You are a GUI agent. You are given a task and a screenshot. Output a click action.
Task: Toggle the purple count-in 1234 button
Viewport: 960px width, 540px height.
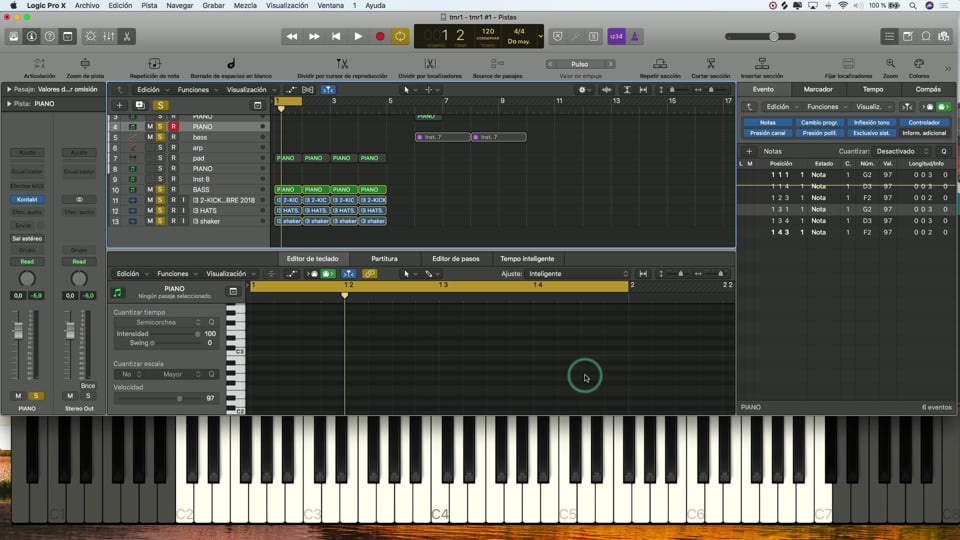(x=616, y=37)
